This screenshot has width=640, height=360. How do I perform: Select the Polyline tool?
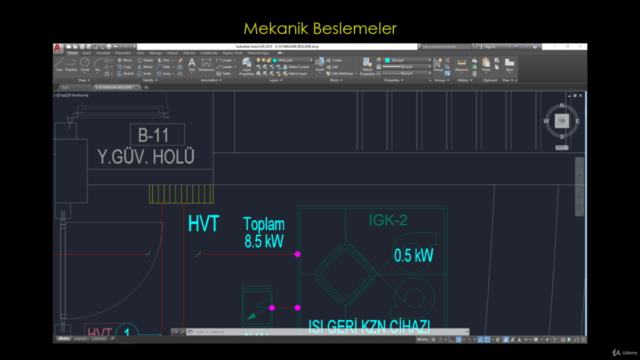[x=71, y=64]
